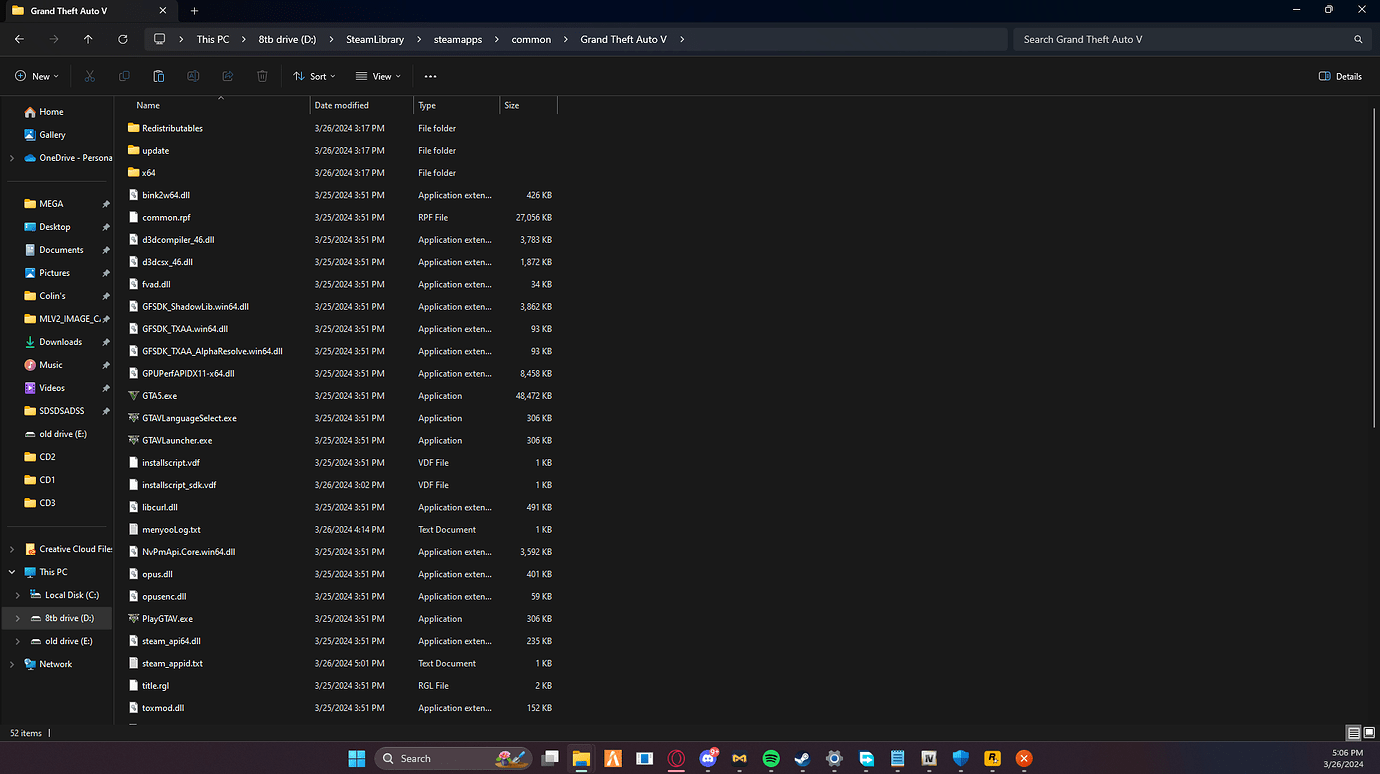Select the Copy icon in the toolbar
The image size is (1380, 774).
click(123, 76)
